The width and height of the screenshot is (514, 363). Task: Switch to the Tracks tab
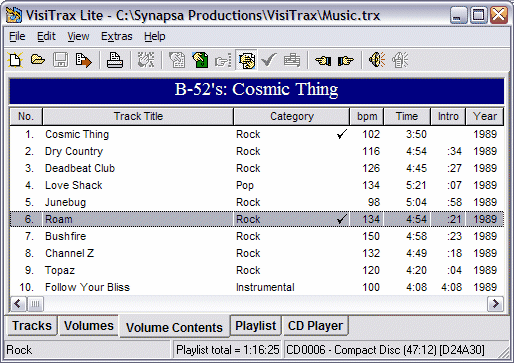(32, 326)
